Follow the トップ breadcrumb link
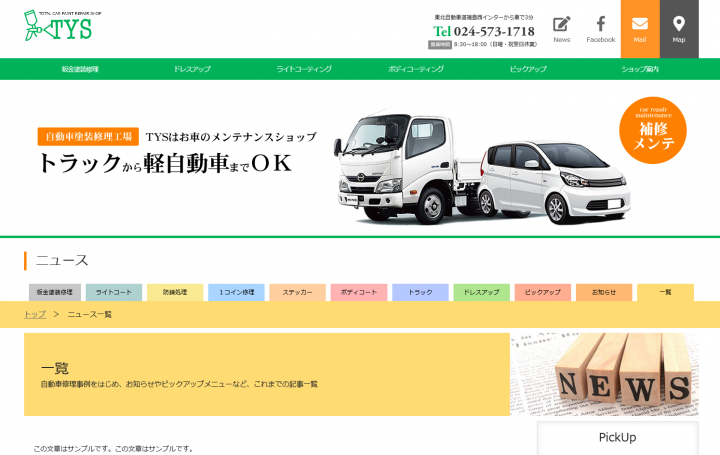 click(35, 315)
